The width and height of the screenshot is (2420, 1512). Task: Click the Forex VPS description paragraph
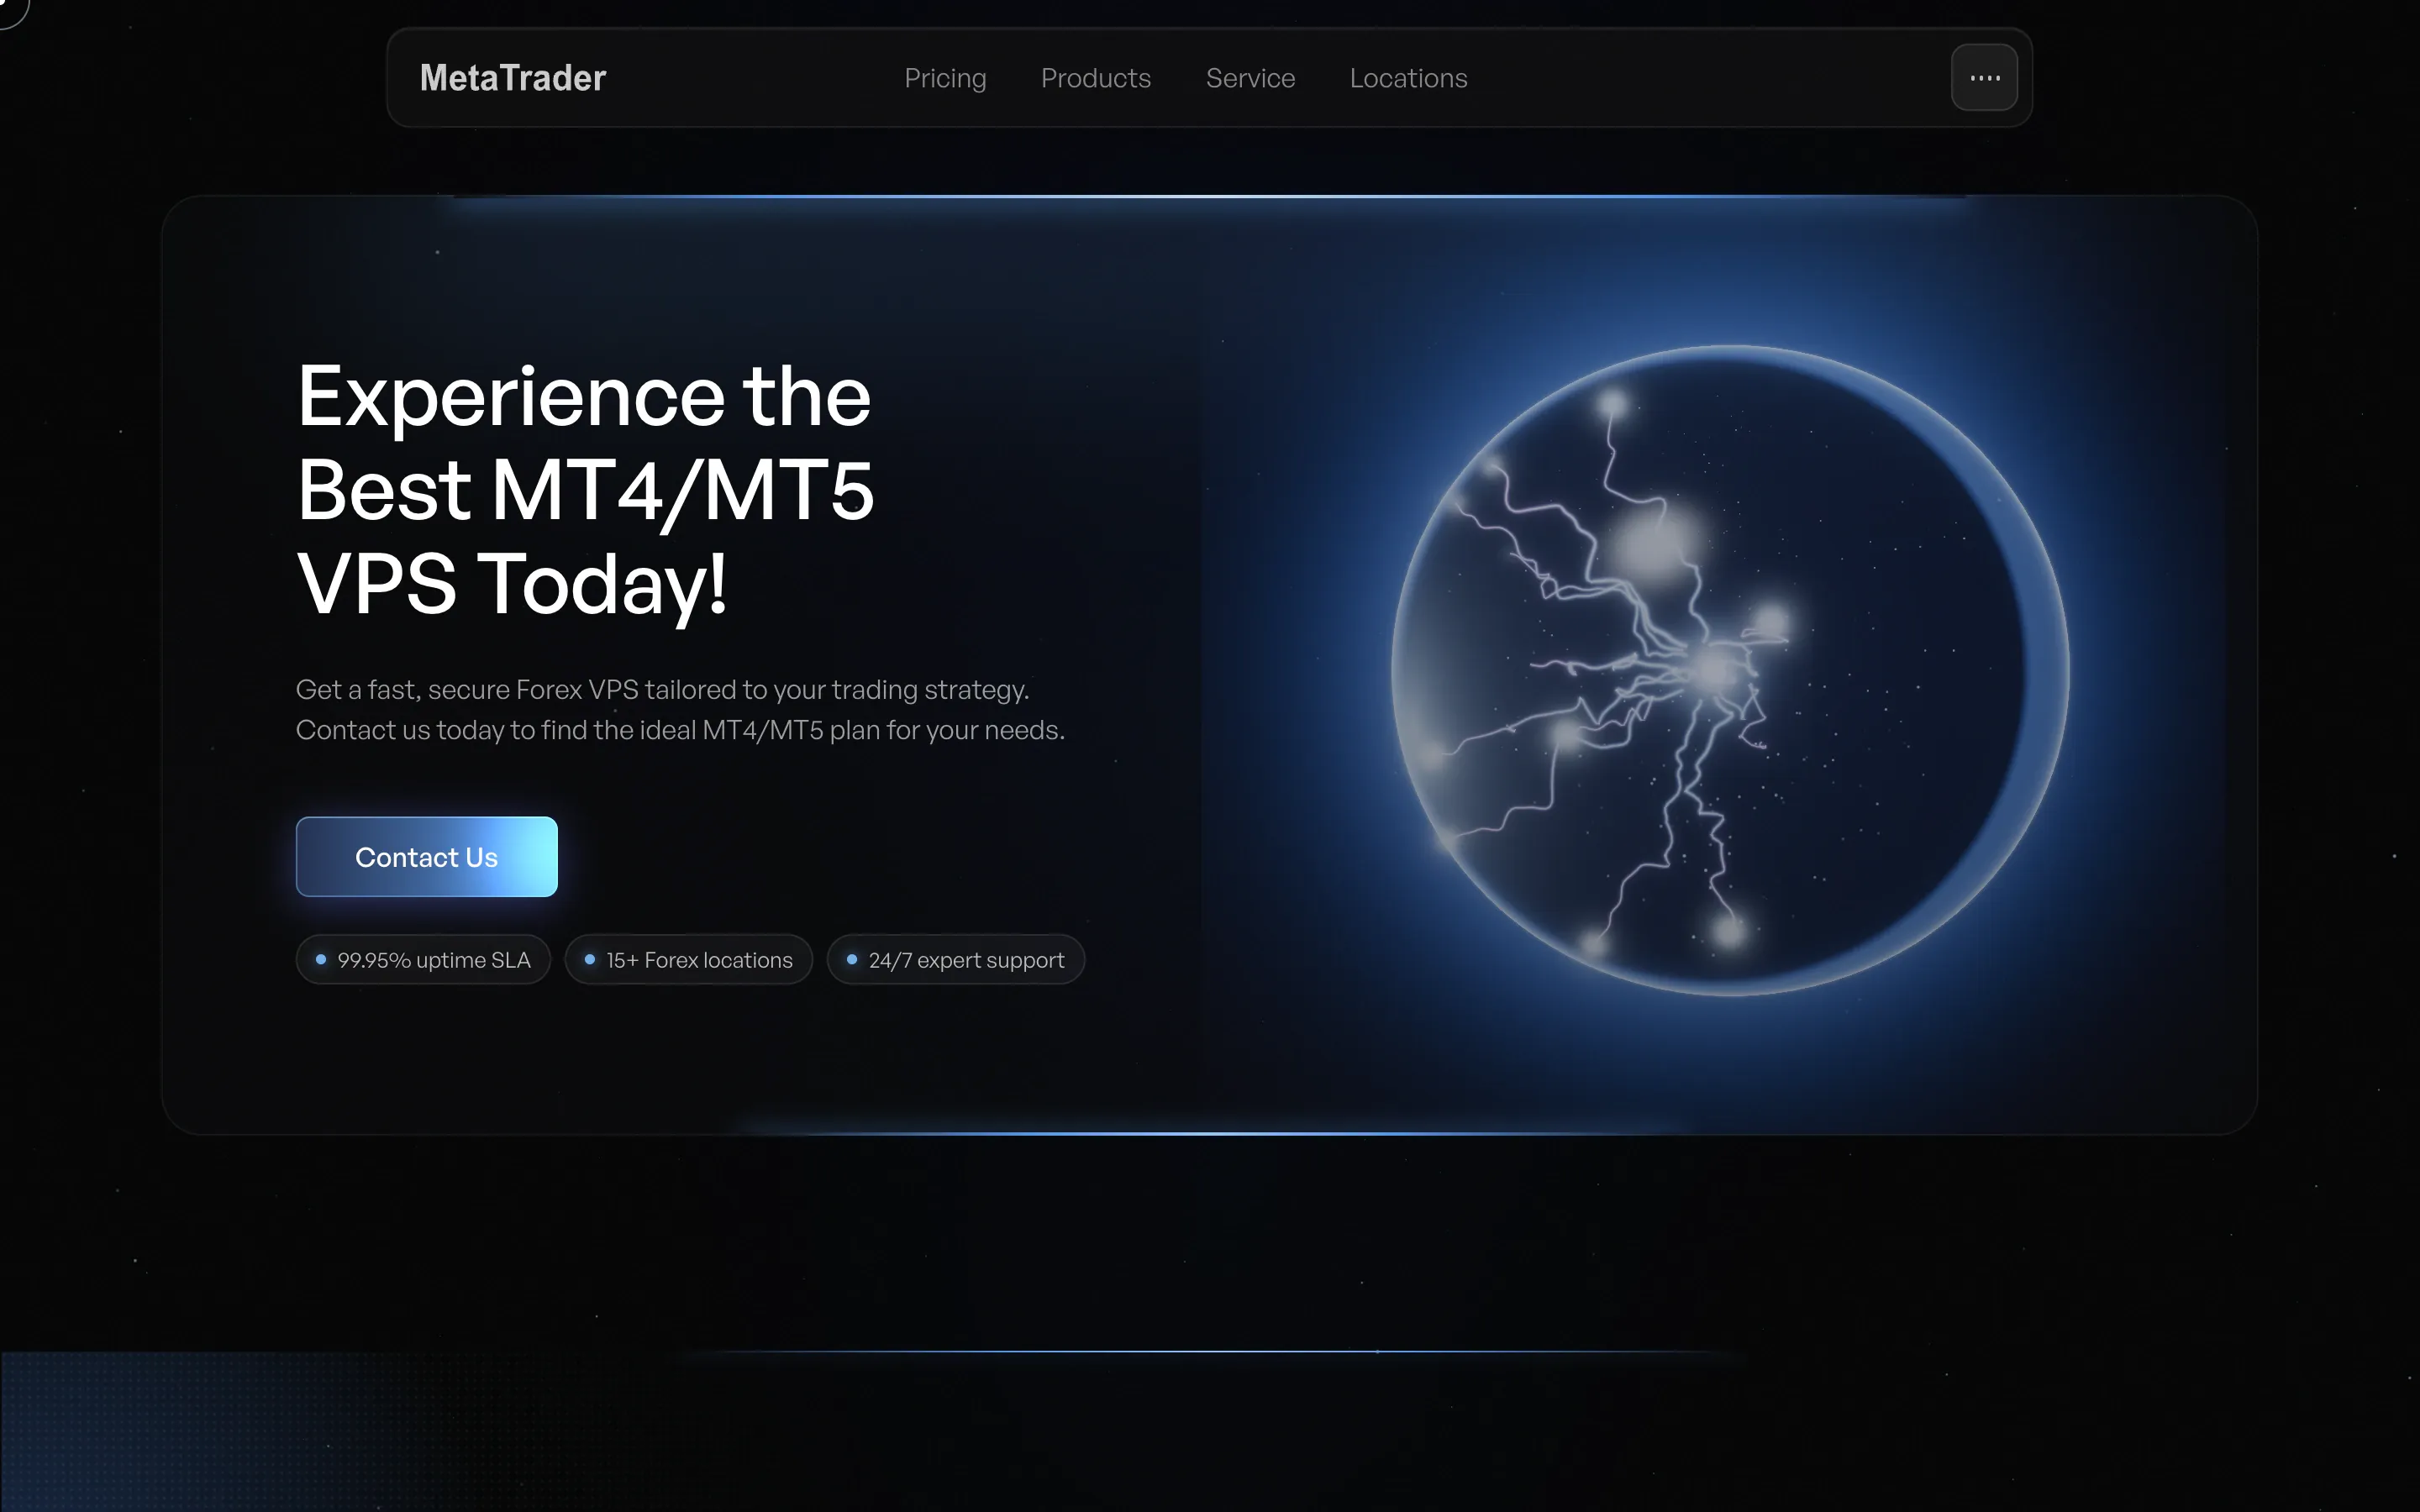pyautogui.click(x=680, y=710)
